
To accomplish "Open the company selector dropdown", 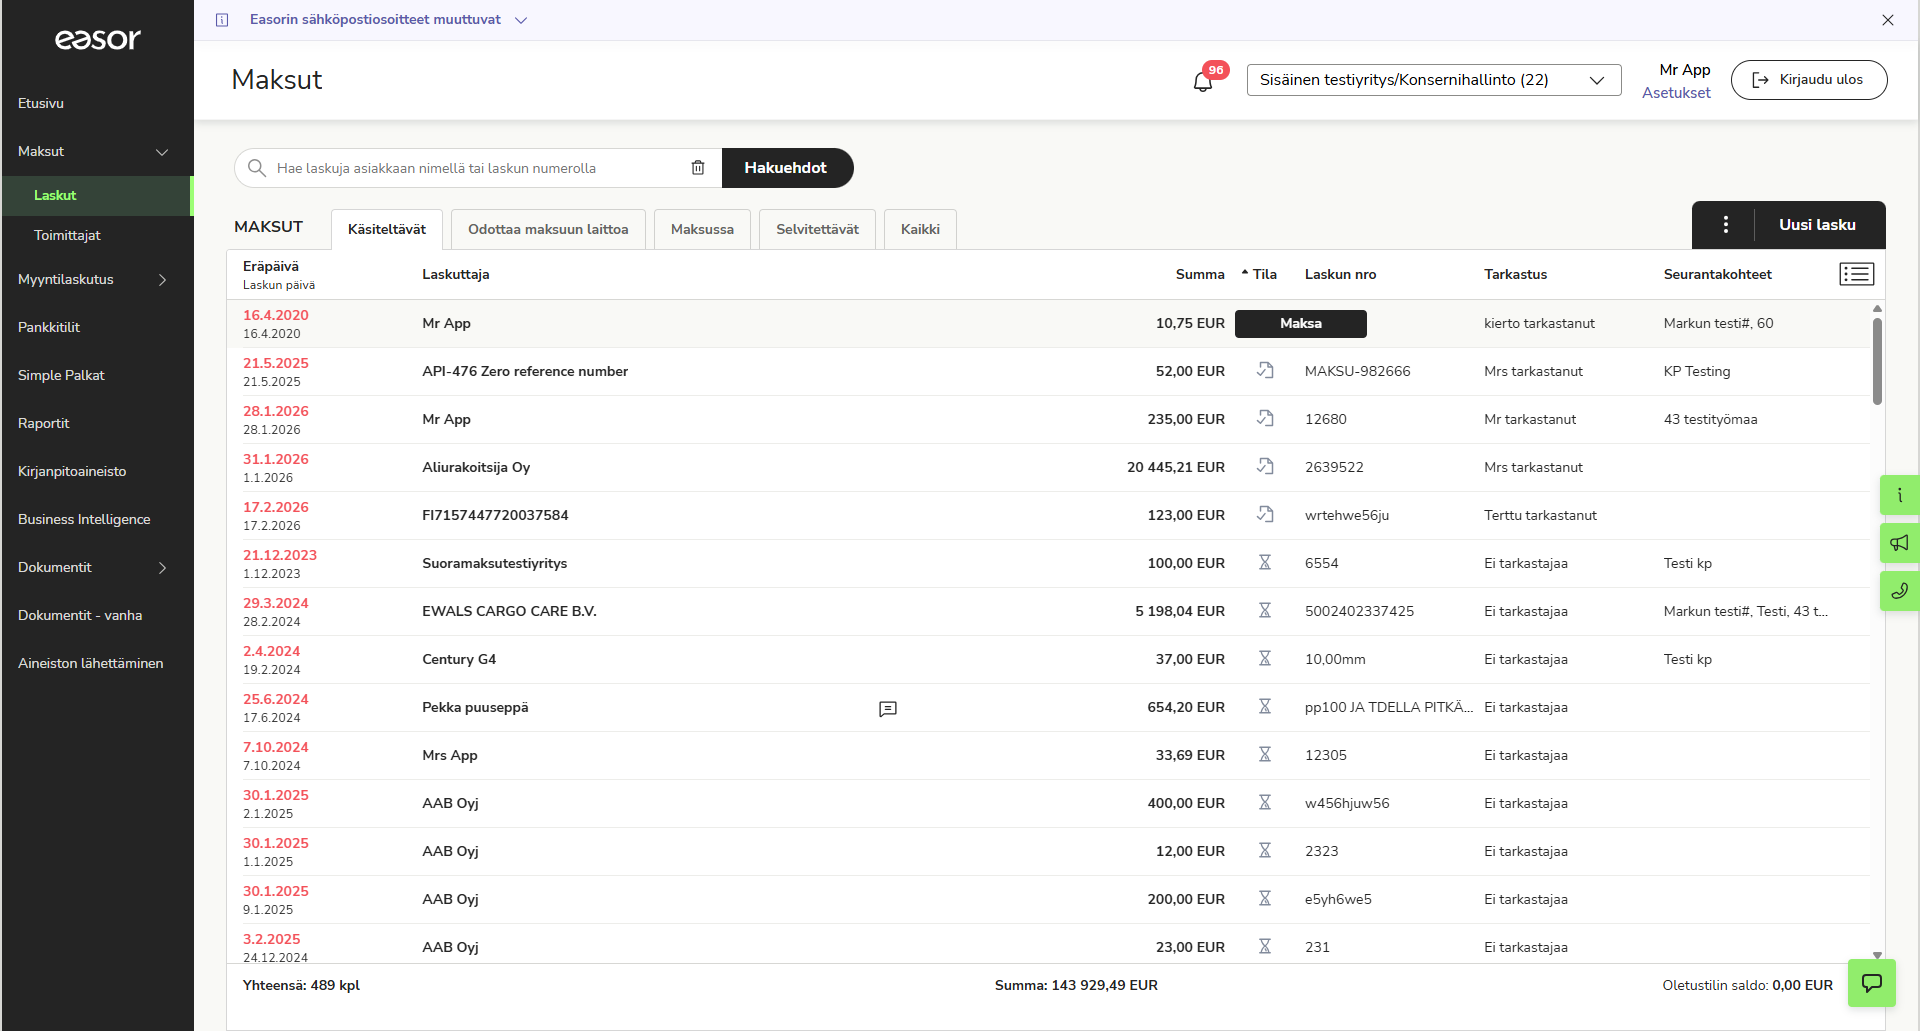I will click(x=1433, y=80).
